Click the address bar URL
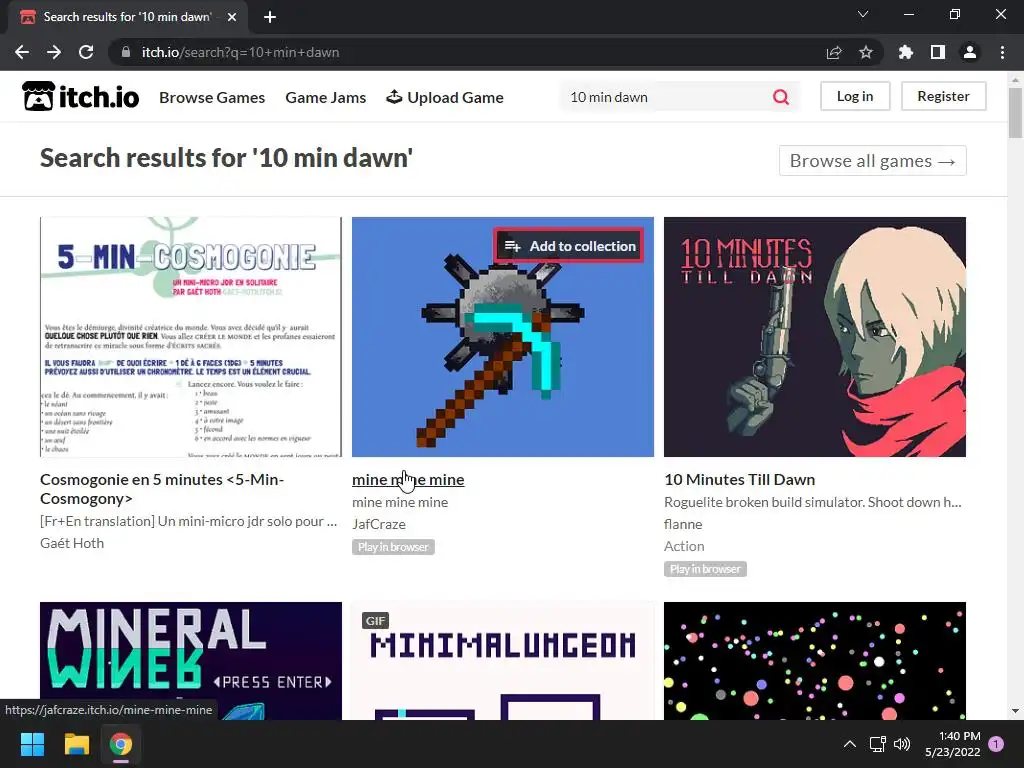1024x768 pixels. click(240, 52)
